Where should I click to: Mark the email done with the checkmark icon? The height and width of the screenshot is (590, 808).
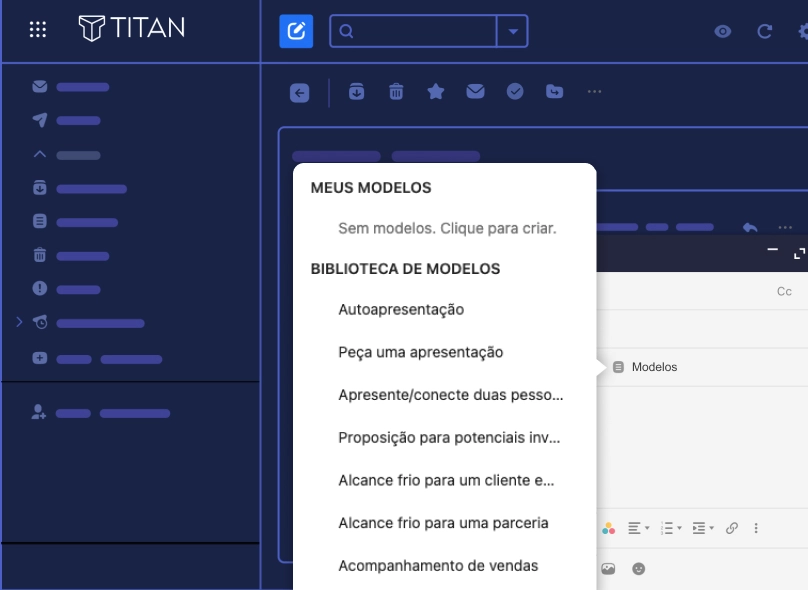point(515,92)
